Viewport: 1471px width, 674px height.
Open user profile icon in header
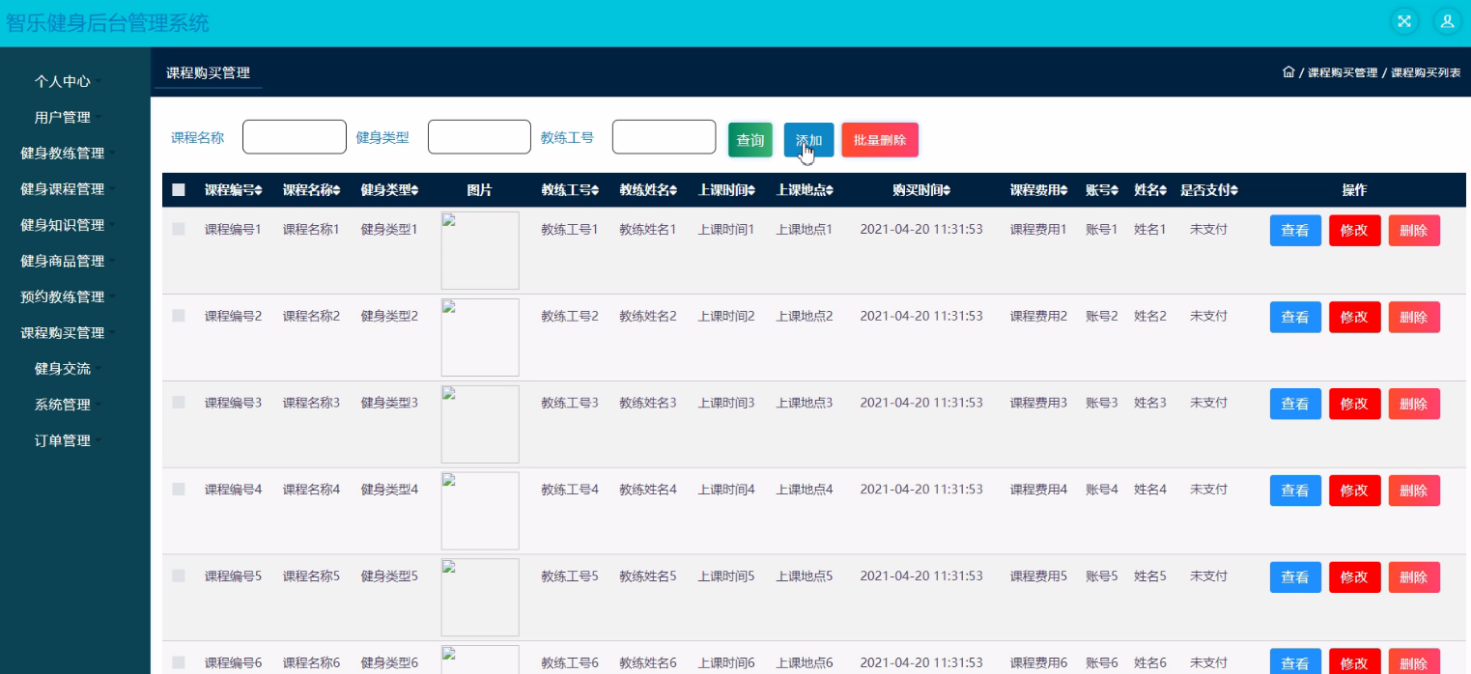(x=1446, y=21)
